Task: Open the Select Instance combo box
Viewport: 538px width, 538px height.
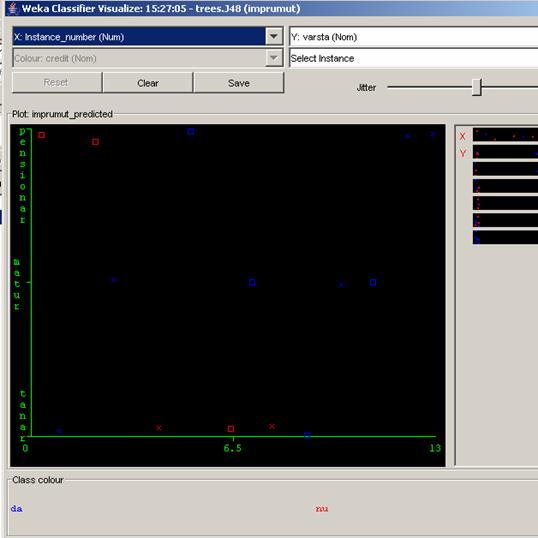Action: tap(414, 58)
